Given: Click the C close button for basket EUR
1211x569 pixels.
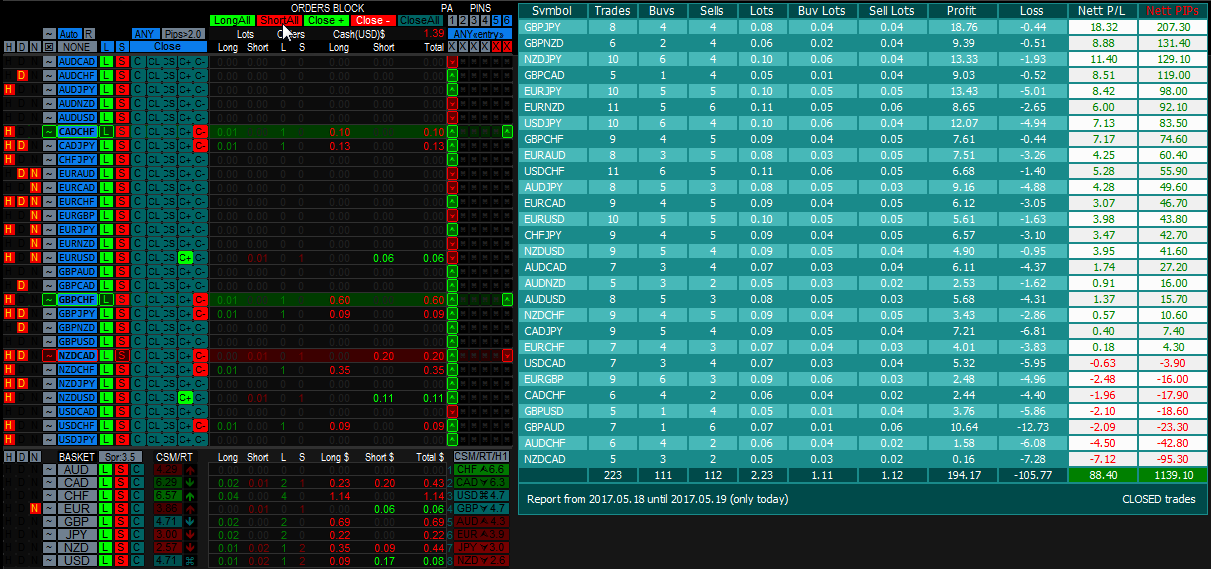Looking at the screenshot, I should click(137, 509).
